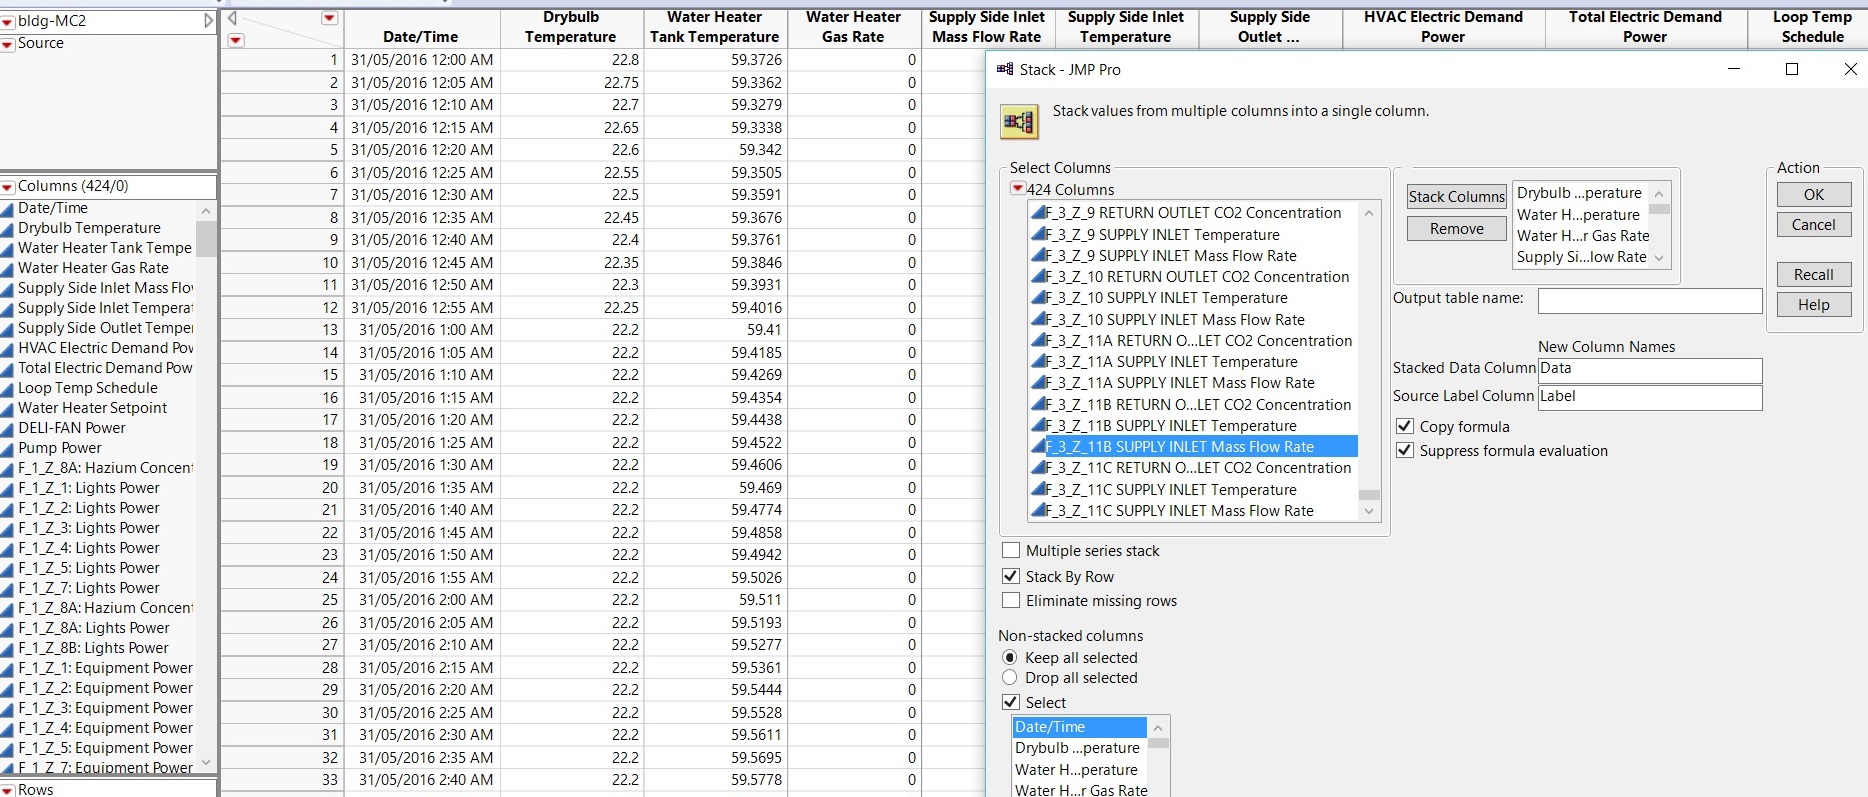Uncheck Suppress formula evaluation

pos(1405,451)
